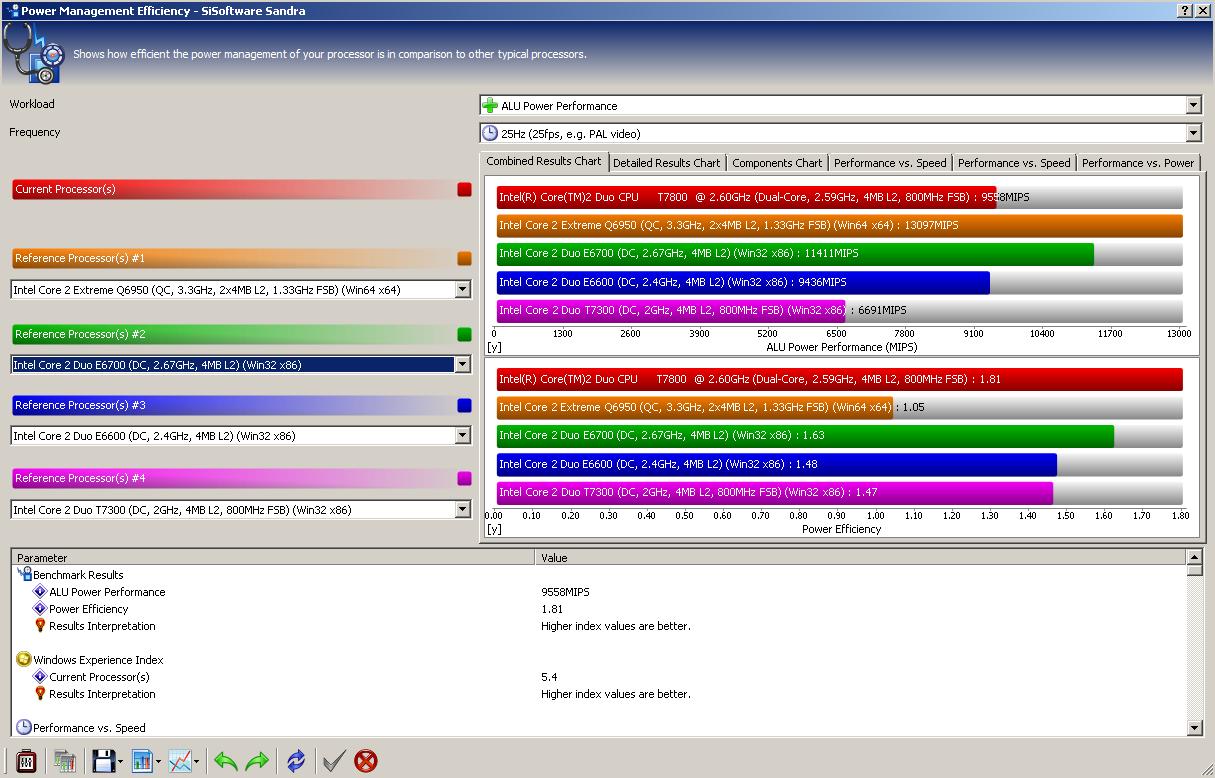Click the Parameter column header
Image resolution: width=1215 pixels, height=778 pixels.
273,558
